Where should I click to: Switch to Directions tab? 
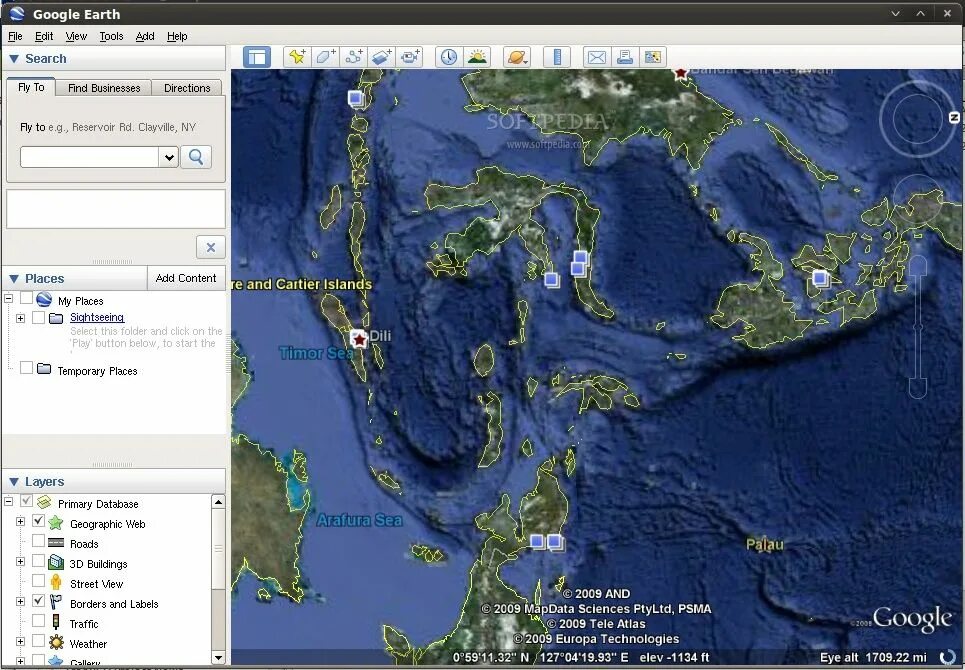[187, 88]
